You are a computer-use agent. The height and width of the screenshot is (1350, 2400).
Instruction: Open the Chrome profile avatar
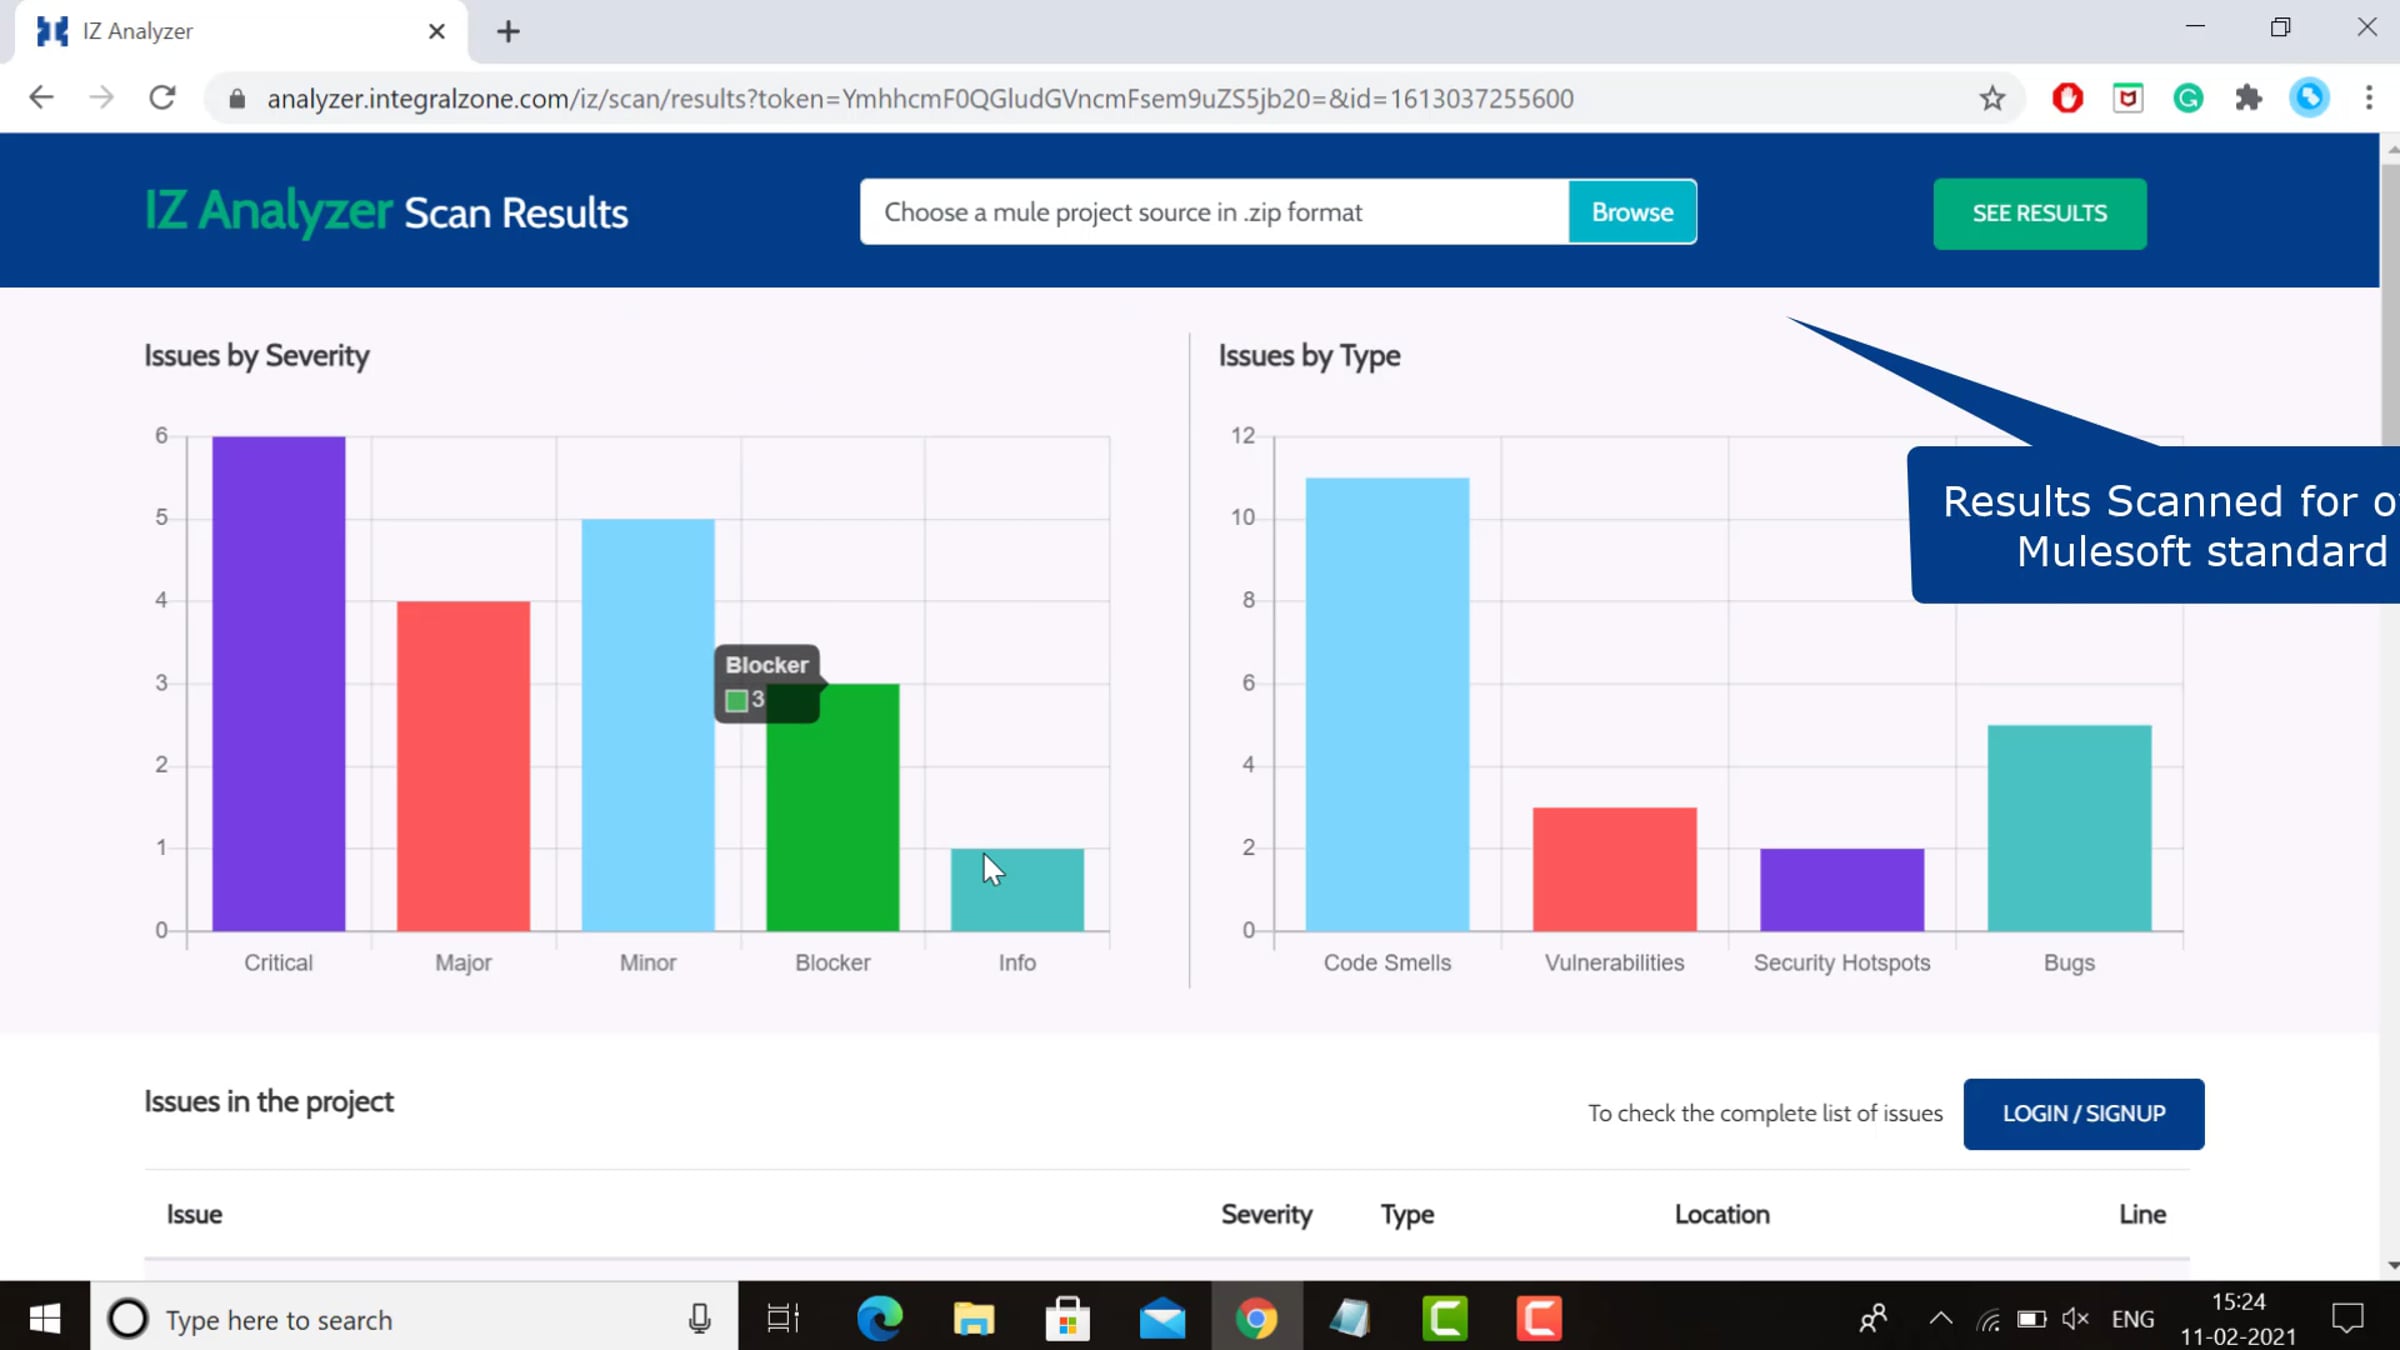[2309, 98]
